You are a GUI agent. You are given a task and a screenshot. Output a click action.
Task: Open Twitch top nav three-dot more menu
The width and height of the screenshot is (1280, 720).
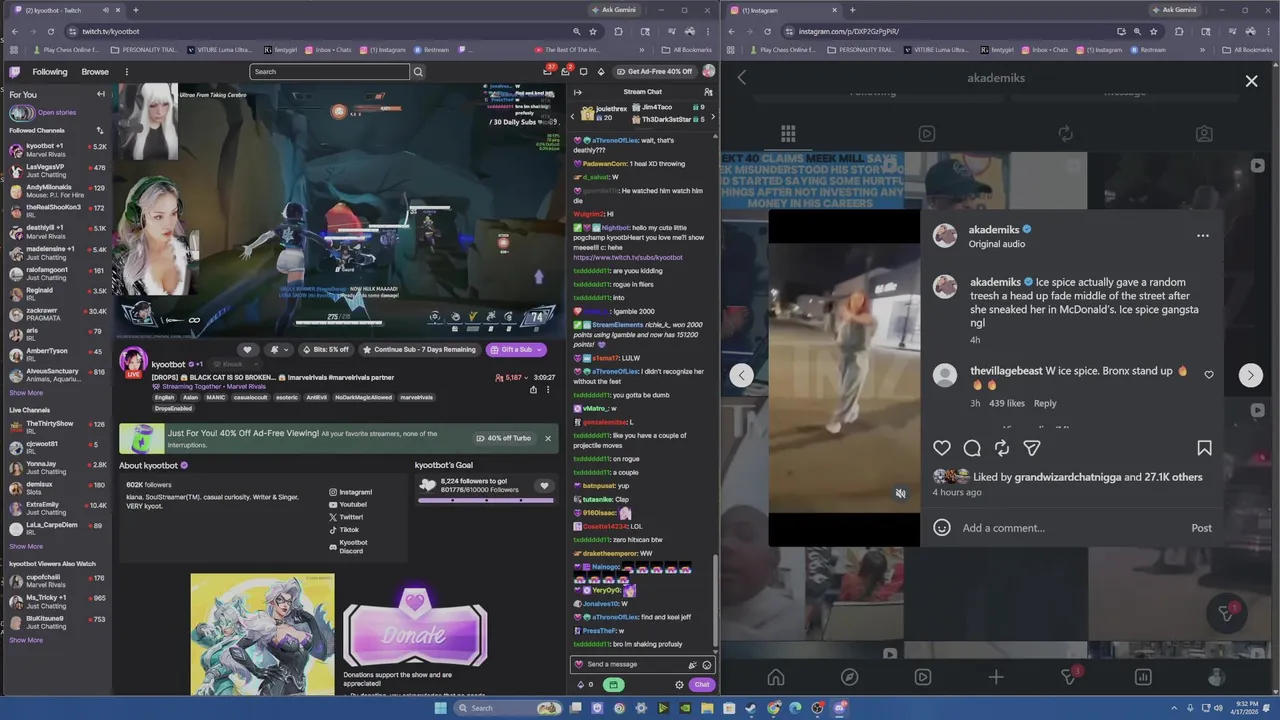click(126, 72)
